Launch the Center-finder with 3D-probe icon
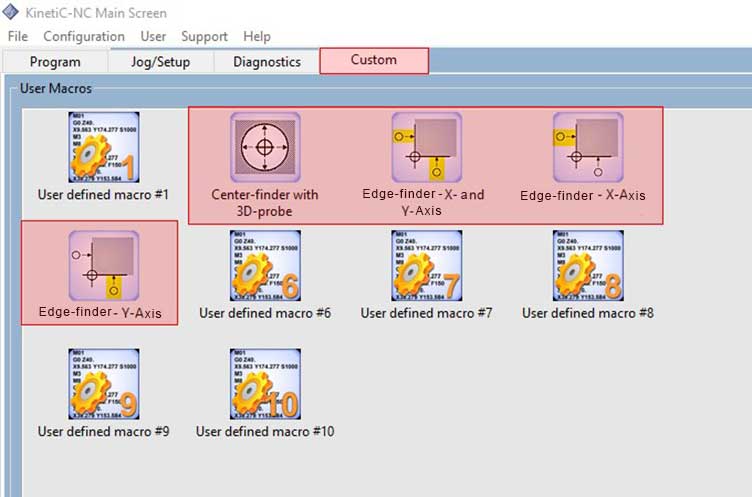752x497 pixels. [x=265, y=147]
